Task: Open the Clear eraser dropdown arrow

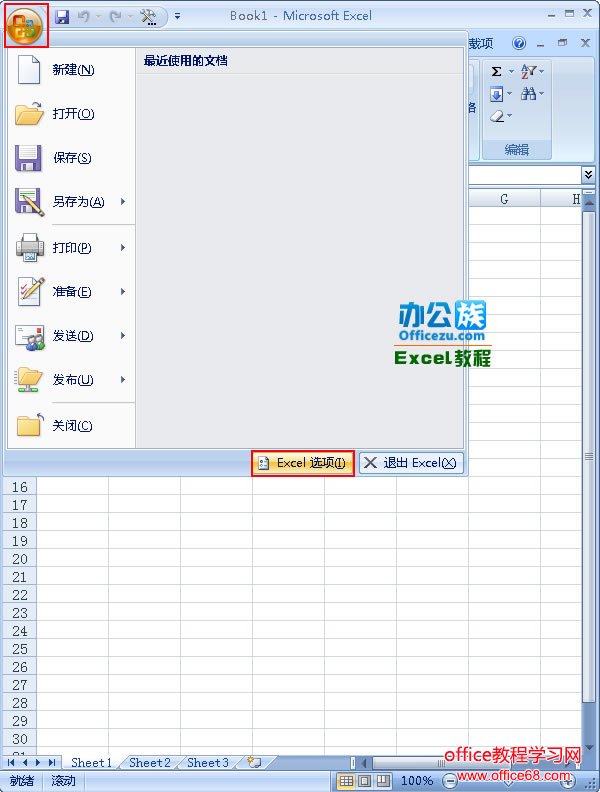Action: [x=510, y=116]
